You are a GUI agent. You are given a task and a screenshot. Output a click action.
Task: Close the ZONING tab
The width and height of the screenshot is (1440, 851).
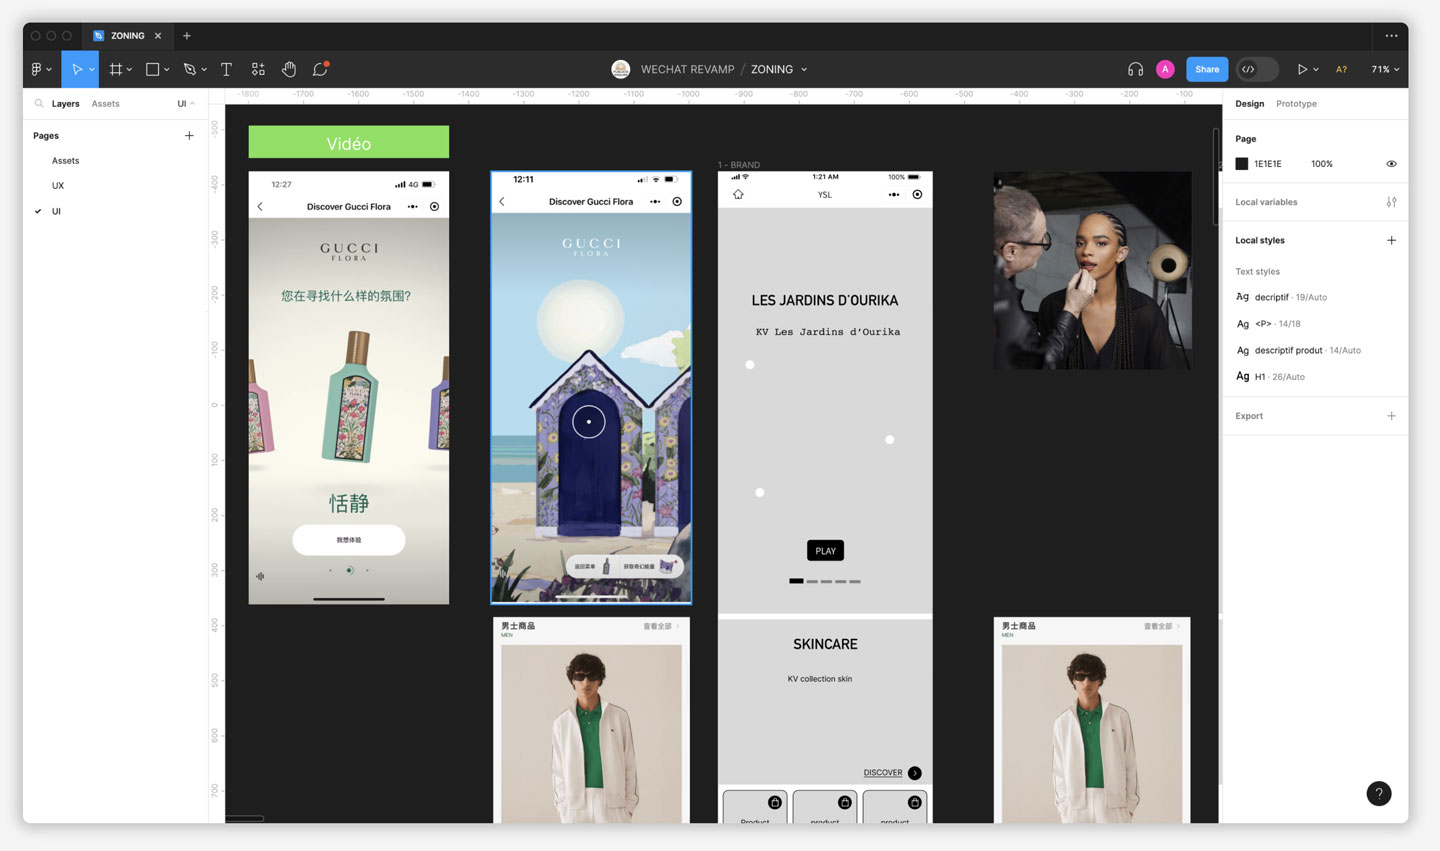click(158, 36)
